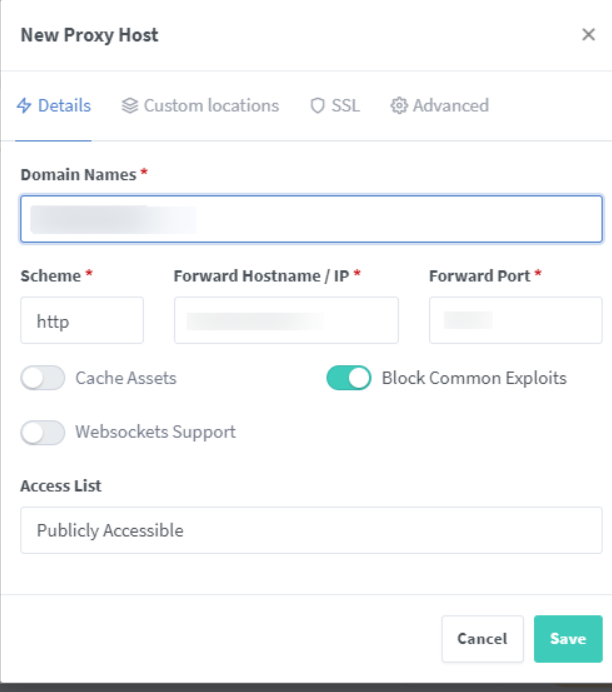Viewport: 612px width, 692px height.
Task: Click the Websockets Support label text
Action: pyautogui.click(x=155, y=432)
